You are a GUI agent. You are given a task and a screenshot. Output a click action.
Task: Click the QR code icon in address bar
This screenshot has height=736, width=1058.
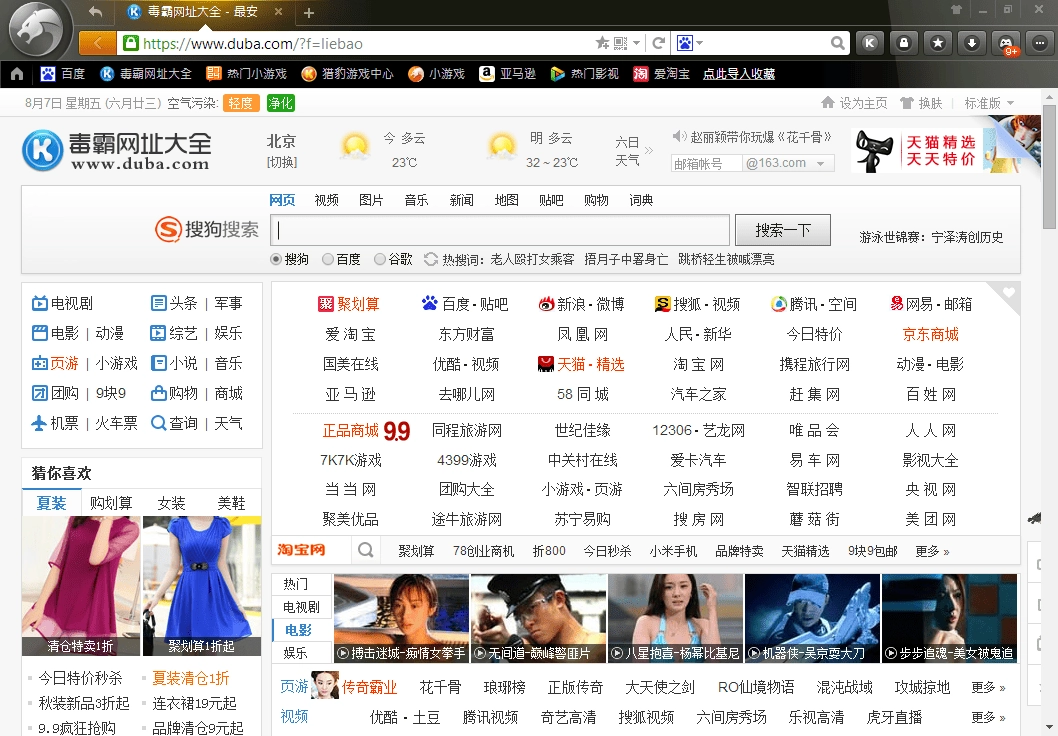[x=621, y=43]
